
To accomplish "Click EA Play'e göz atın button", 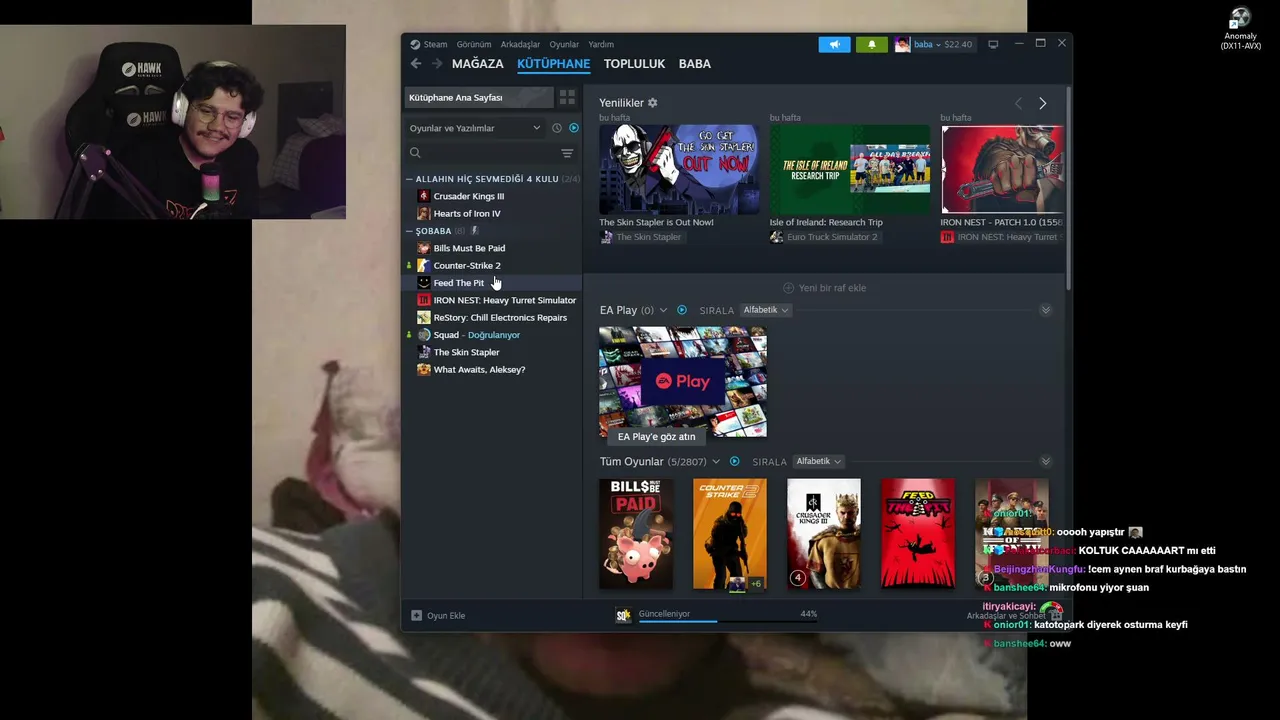I will [x=656, y=437].
